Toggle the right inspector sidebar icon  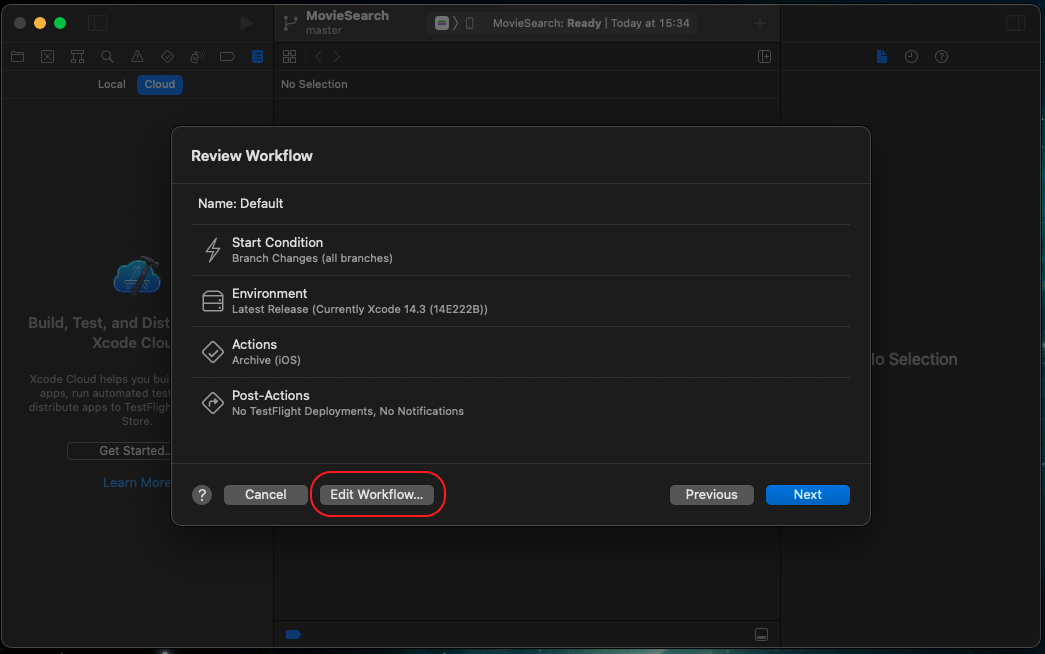(1016, 23)
